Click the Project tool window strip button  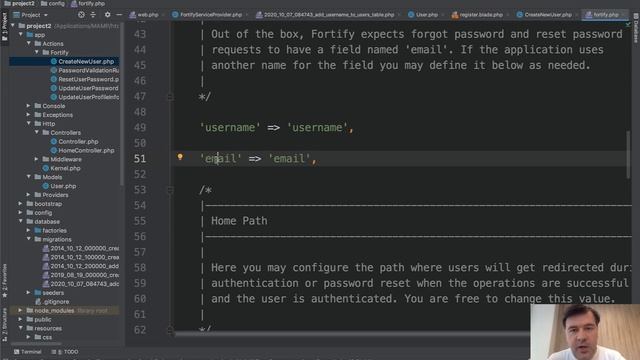coord(4,27)
